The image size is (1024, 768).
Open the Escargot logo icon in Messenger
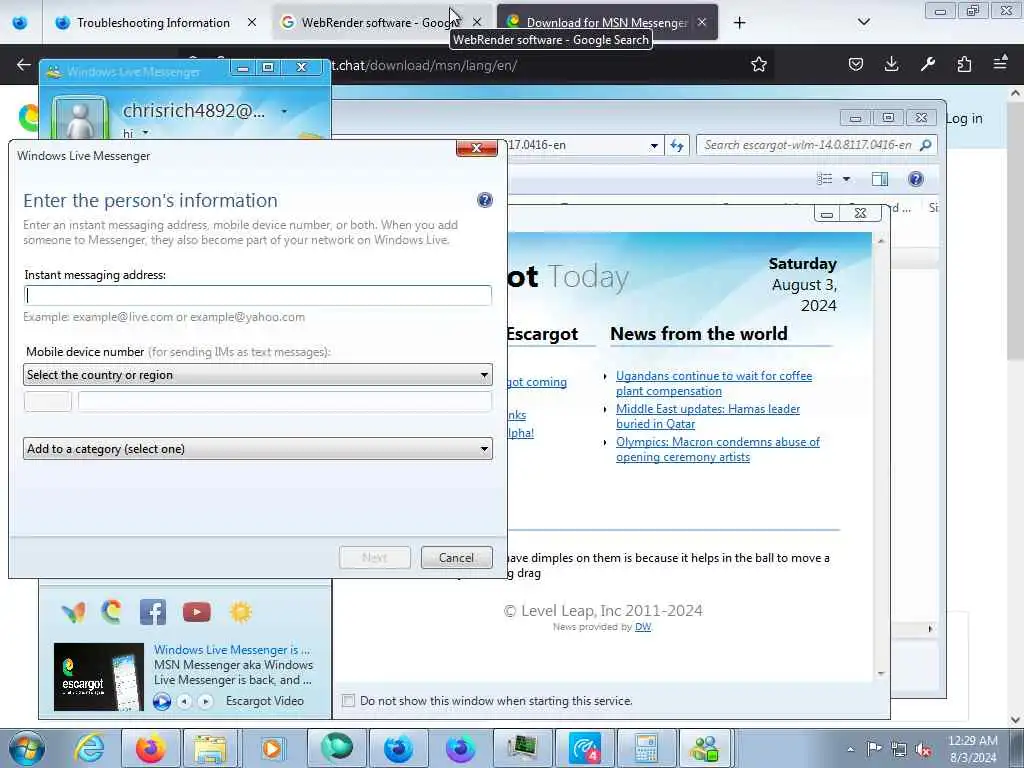(112, 612)
